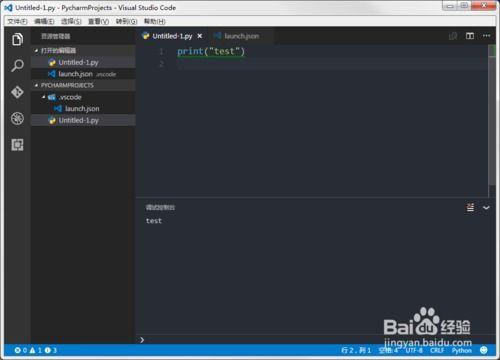Close the Untitled-1.py tab
The height and width of the screenshot is (360, 500).
click(200, 36)
